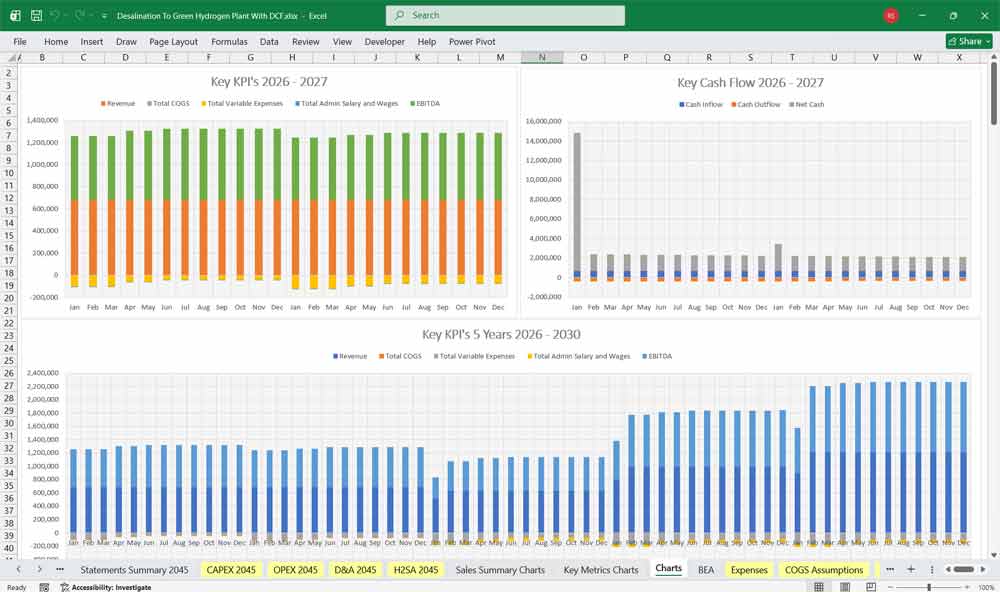Screen dimensions: 1000x592
Task: Undo the last action
Action: click(53, 15)
